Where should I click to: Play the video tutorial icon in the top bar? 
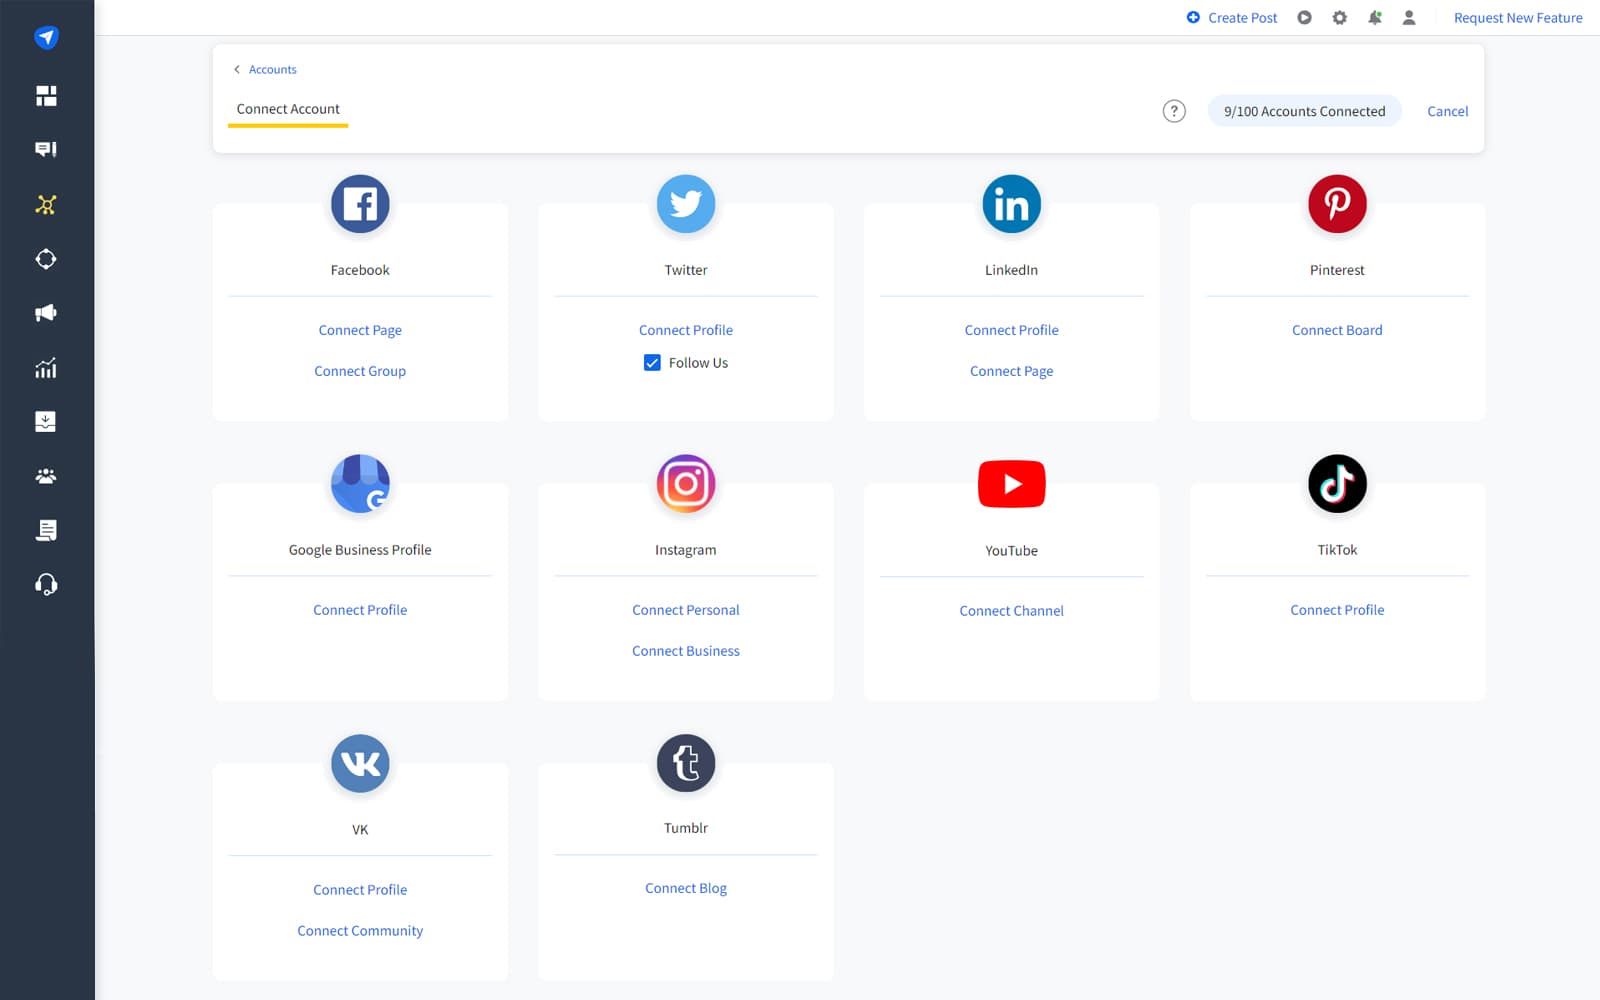(1303, 17)
